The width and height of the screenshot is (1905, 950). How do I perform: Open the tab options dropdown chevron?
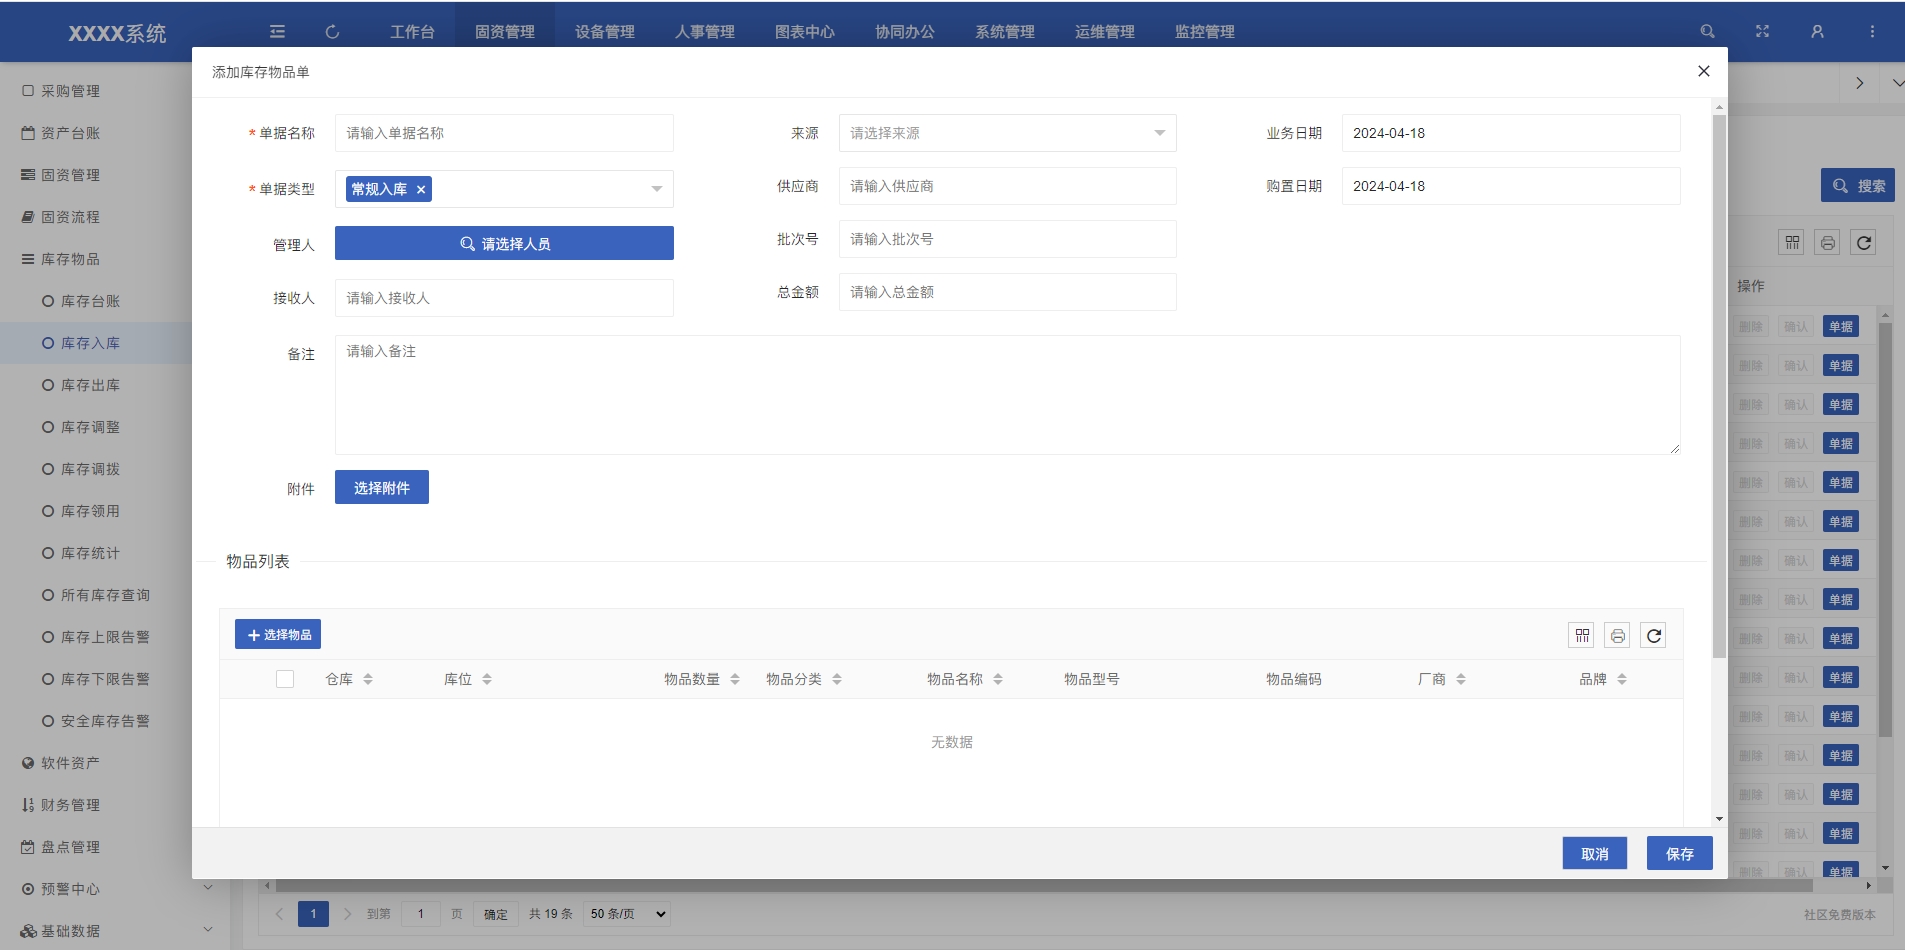[x=1897, y=83]
